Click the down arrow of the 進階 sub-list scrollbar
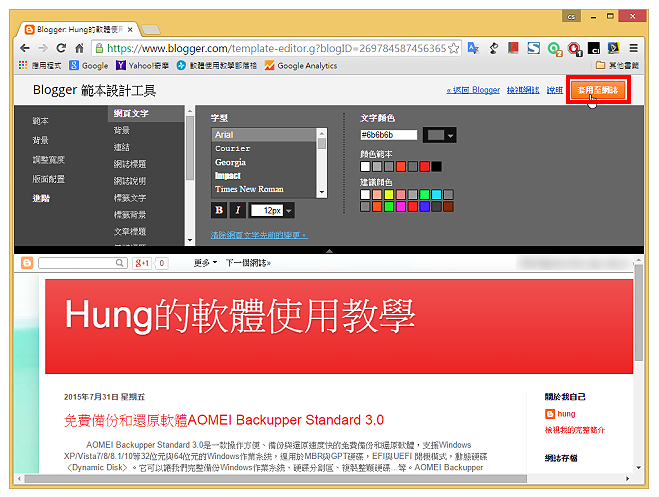 pyautogui.click(x=190, y=240)
